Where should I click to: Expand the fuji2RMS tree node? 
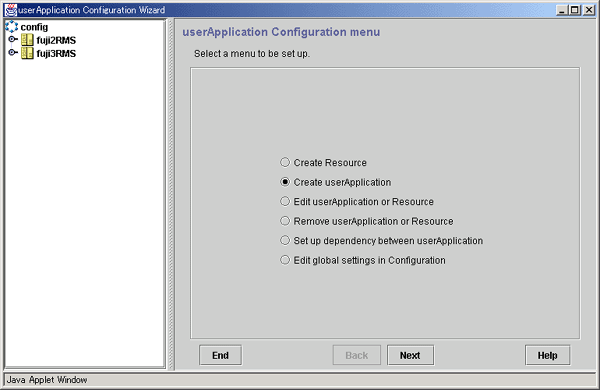[13, 39]
